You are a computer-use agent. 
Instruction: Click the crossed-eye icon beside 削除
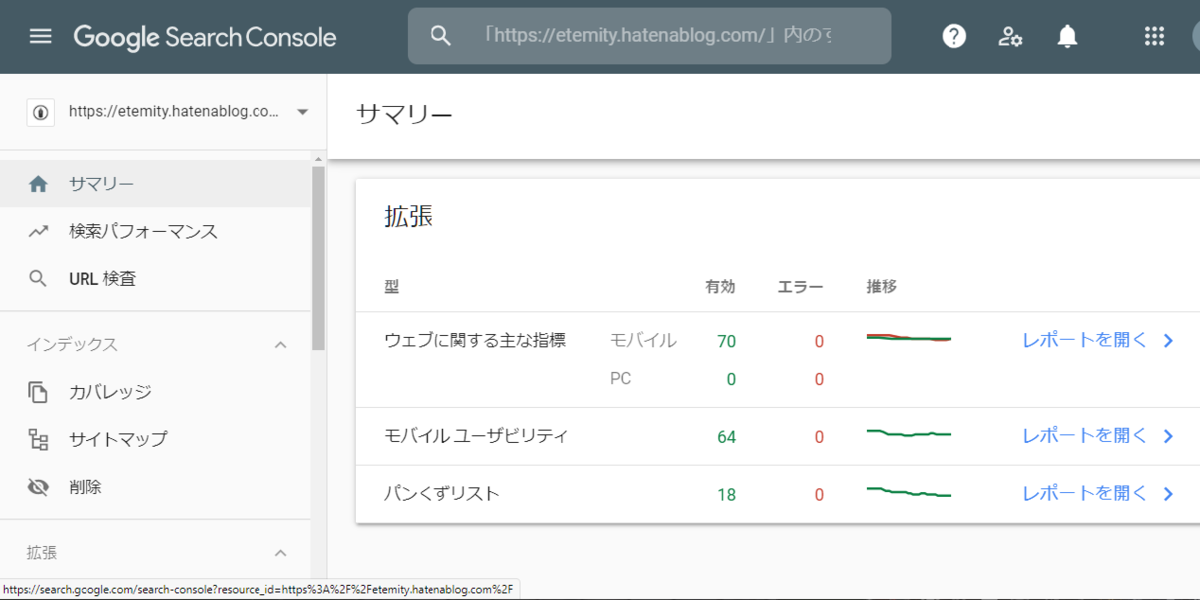(x=39, y=487)
